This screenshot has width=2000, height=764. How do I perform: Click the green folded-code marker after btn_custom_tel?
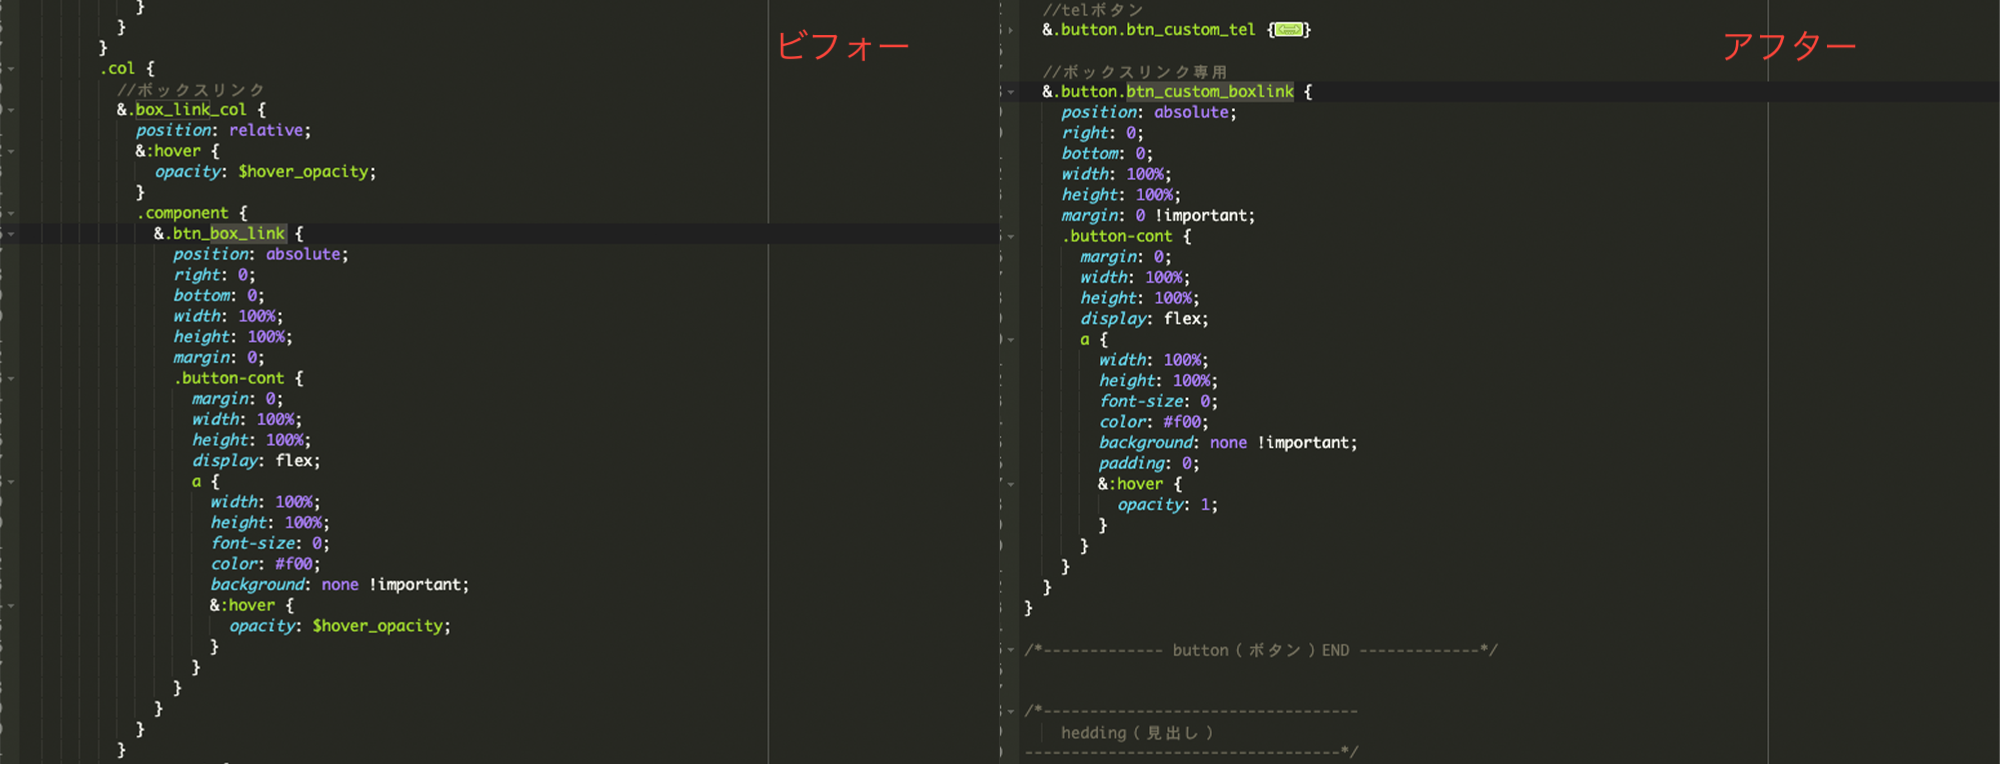pos(1289,30)
